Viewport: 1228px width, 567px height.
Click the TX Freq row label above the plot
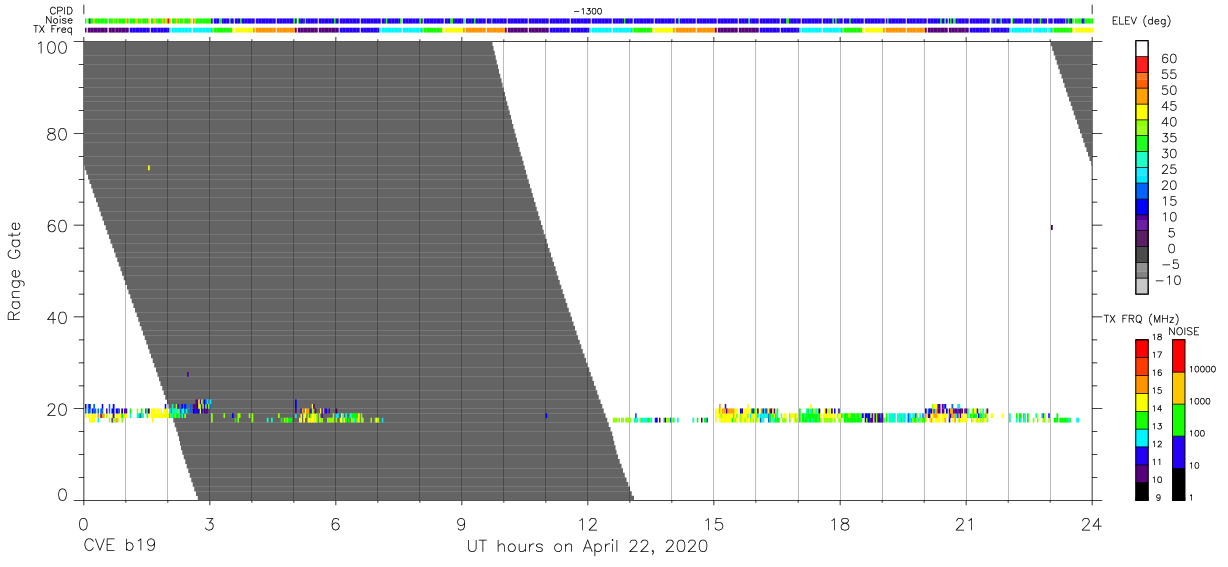[x=55, y=30]
